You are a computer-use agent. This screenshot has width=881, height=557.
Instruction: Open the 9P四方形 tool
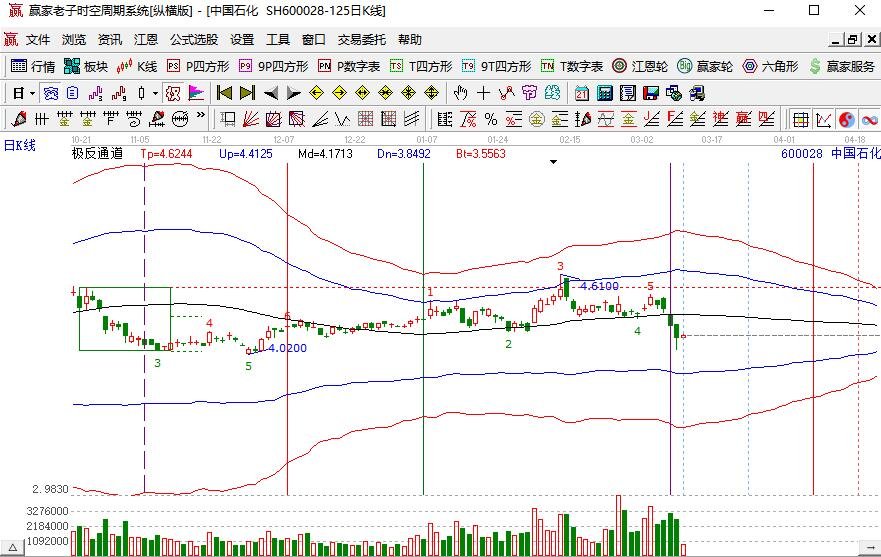click(273, 66)
